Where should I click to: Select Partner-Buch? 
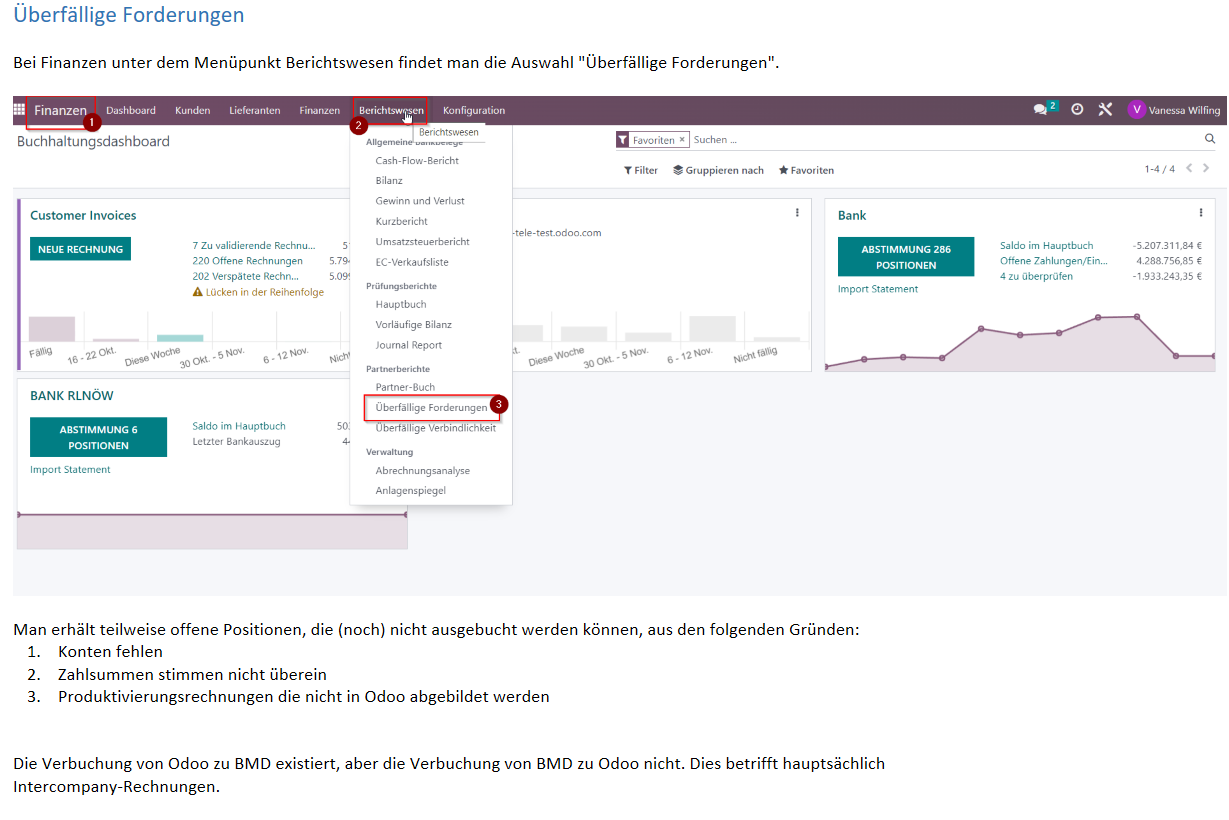point(405,387)
